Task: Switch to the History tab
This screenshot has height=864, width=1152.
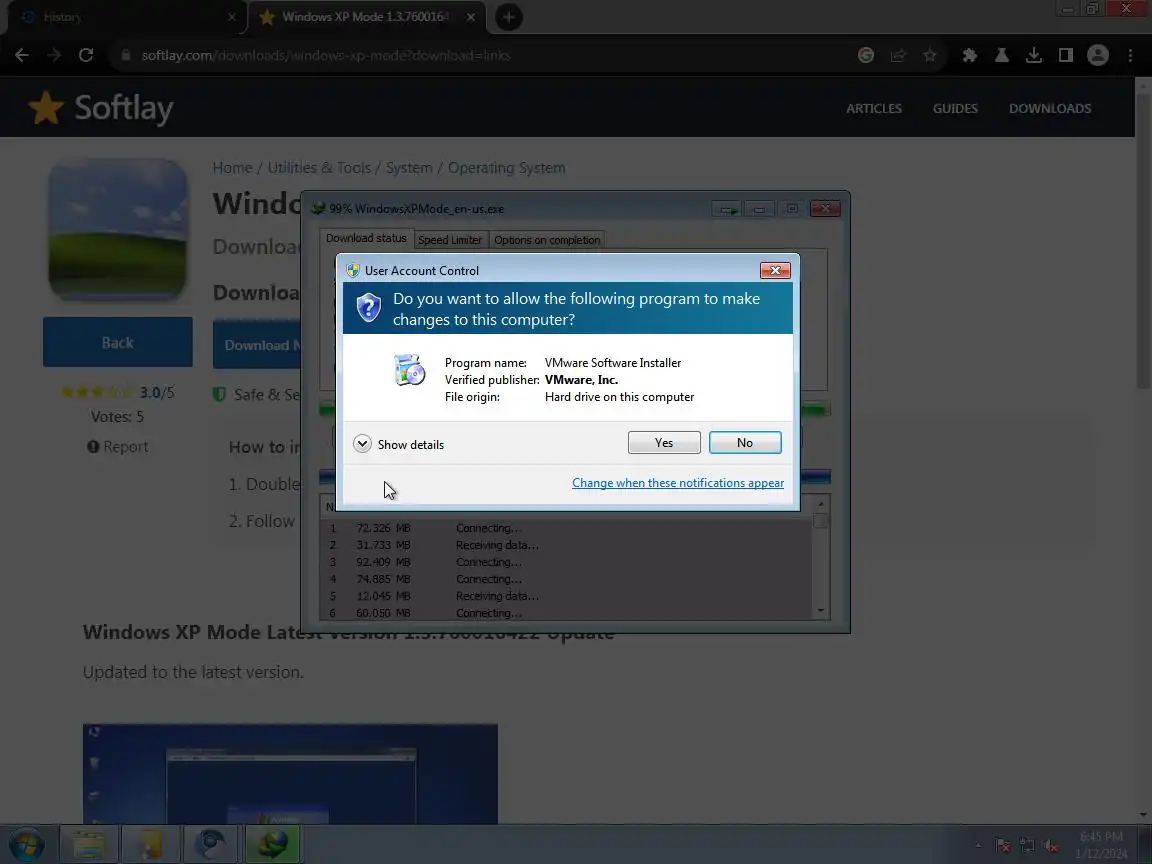Action: (x=125, y=17)
